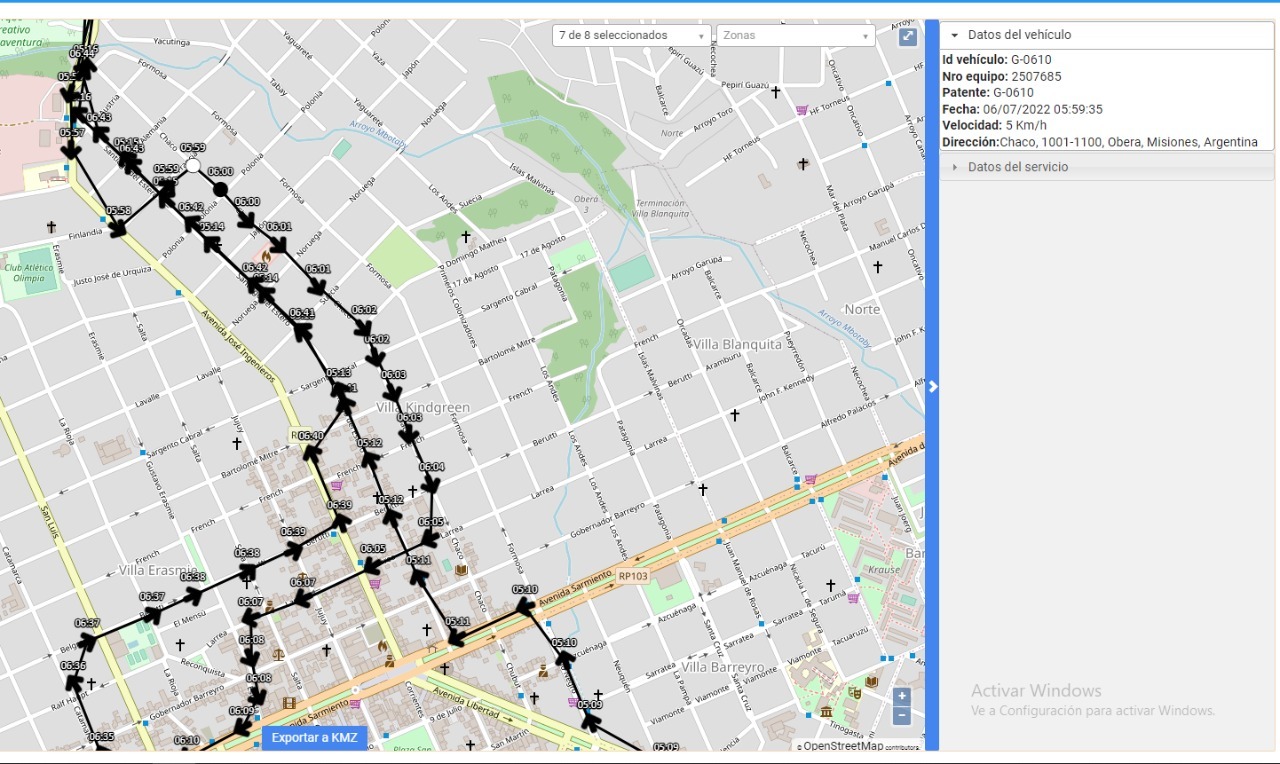Click the 06:04 route arrow marker
1280x764 pixels.
pyautogui.click(x=431, y=484)
